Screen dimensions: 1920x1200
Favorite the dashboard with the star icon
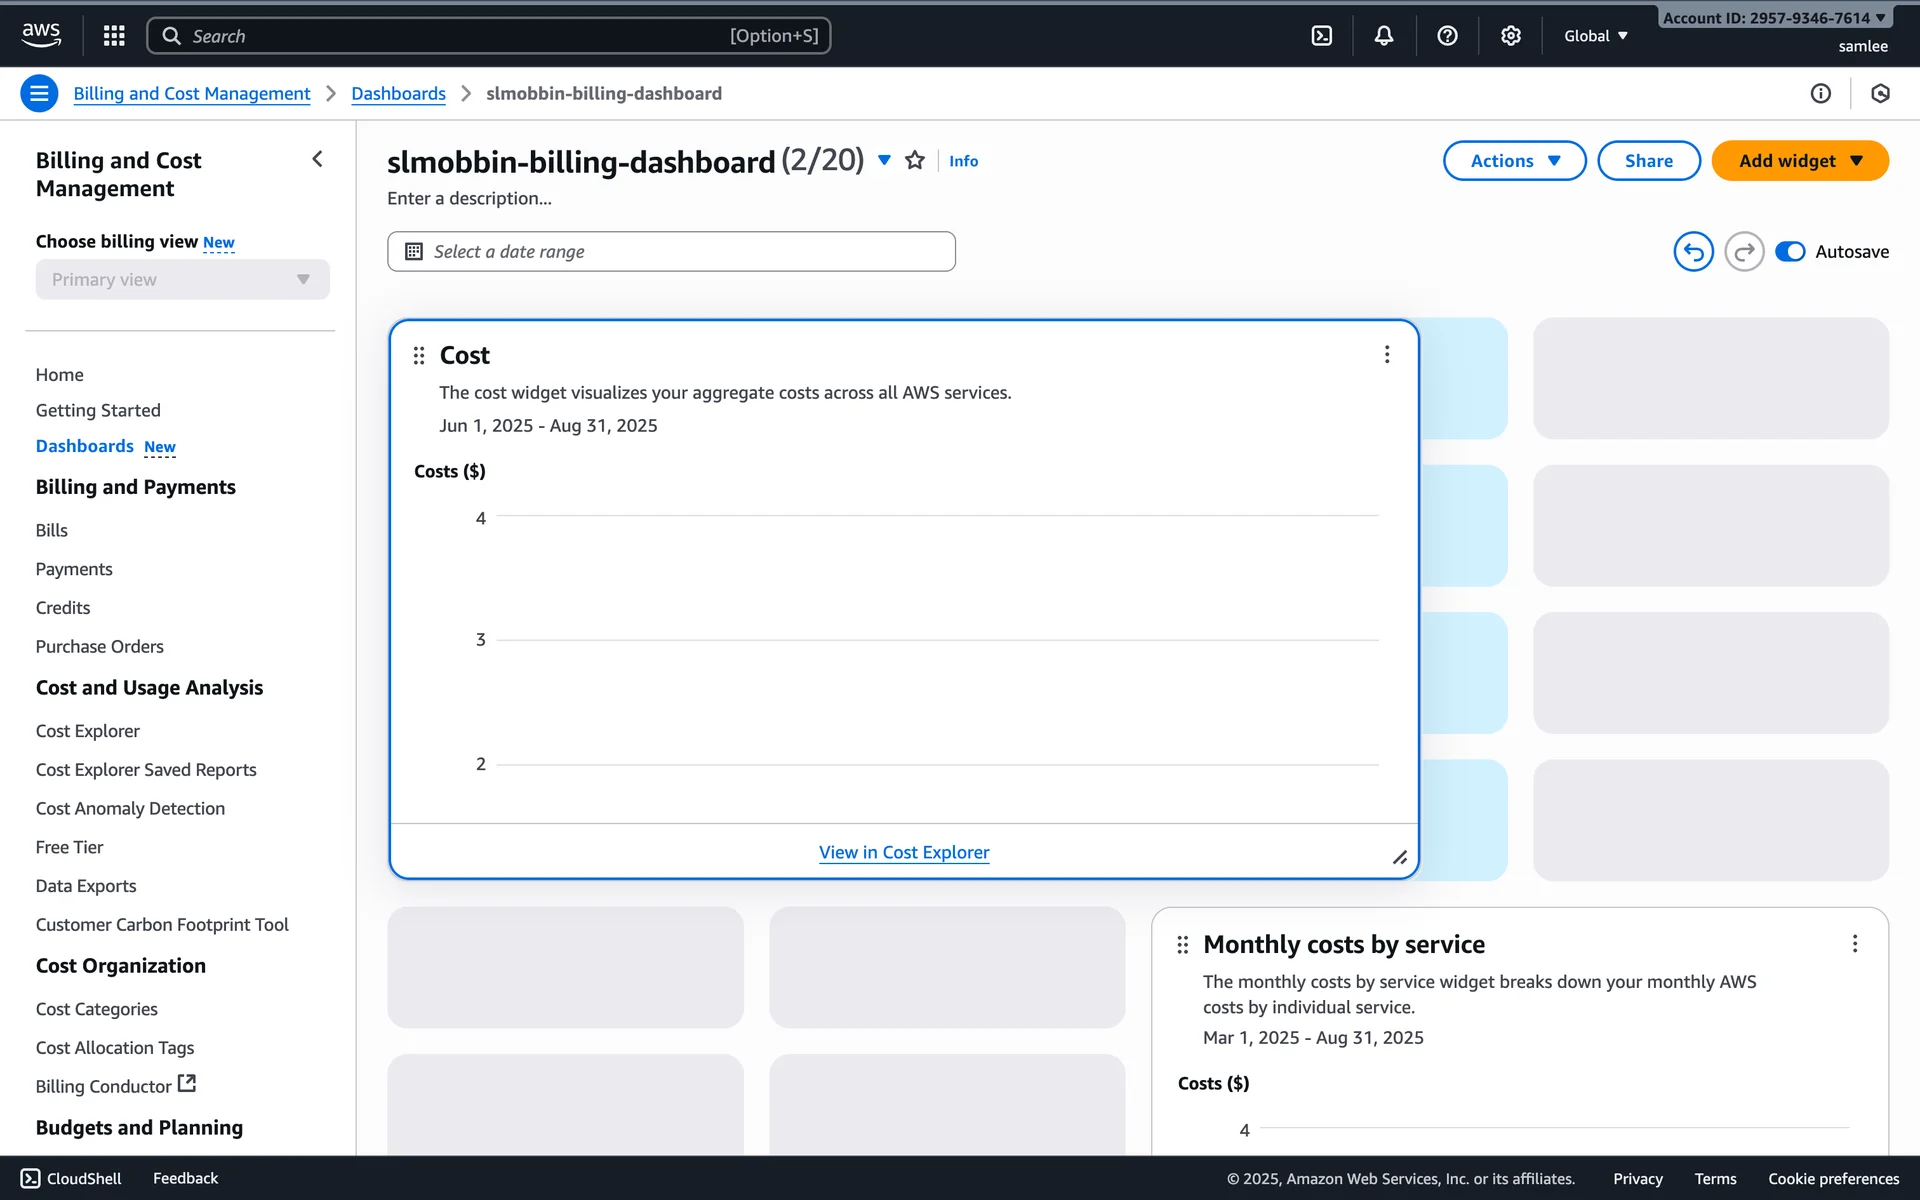[x=914, y=160]
